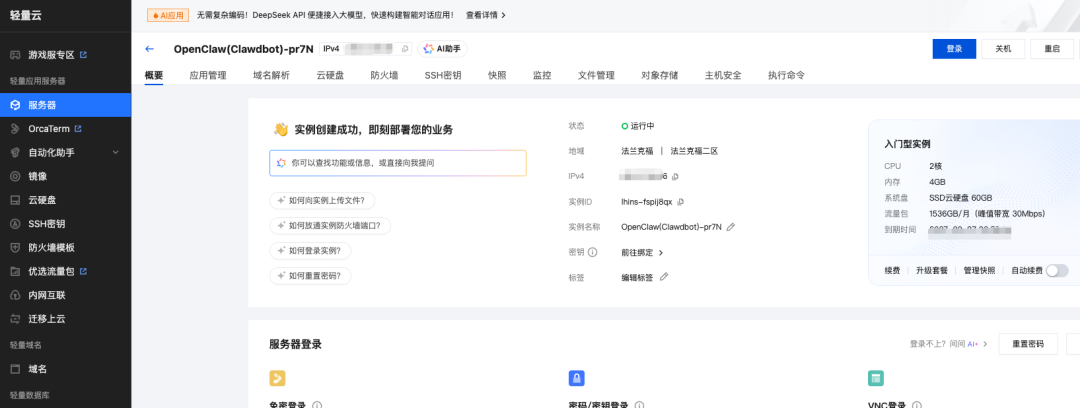Viewport: 1080px width, 408px height.
Task: Click the blue 密码/密钥登录 lock icon
Action: click(x=577, y=378)
